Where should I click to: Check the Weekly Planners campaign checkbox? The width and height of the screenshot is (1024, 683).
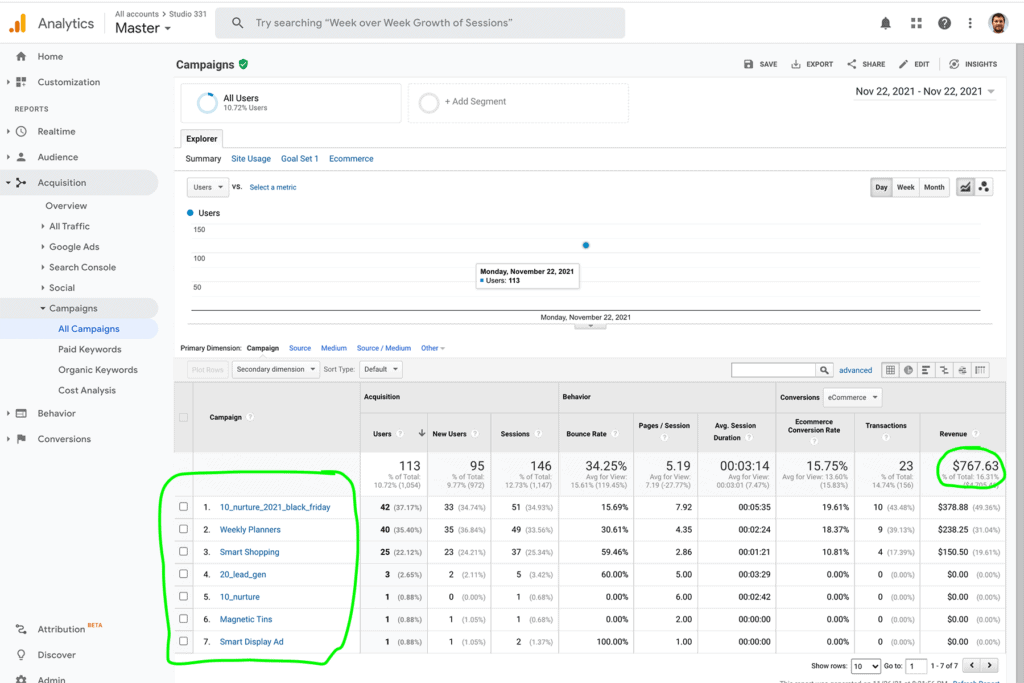[x=183, y=529]
